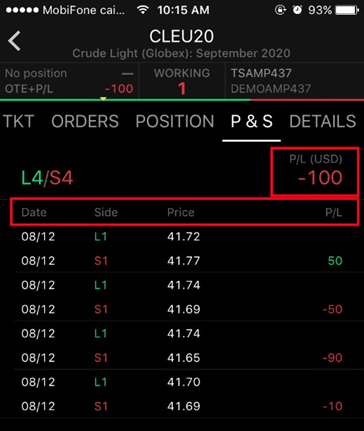Tap the back arrow icon

[15, 41]
